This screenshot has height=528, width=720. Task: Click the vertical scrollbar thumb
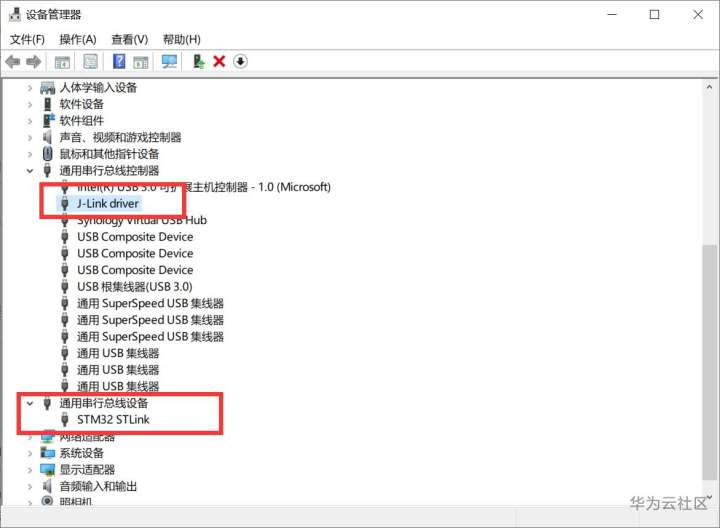click(709, 363)
